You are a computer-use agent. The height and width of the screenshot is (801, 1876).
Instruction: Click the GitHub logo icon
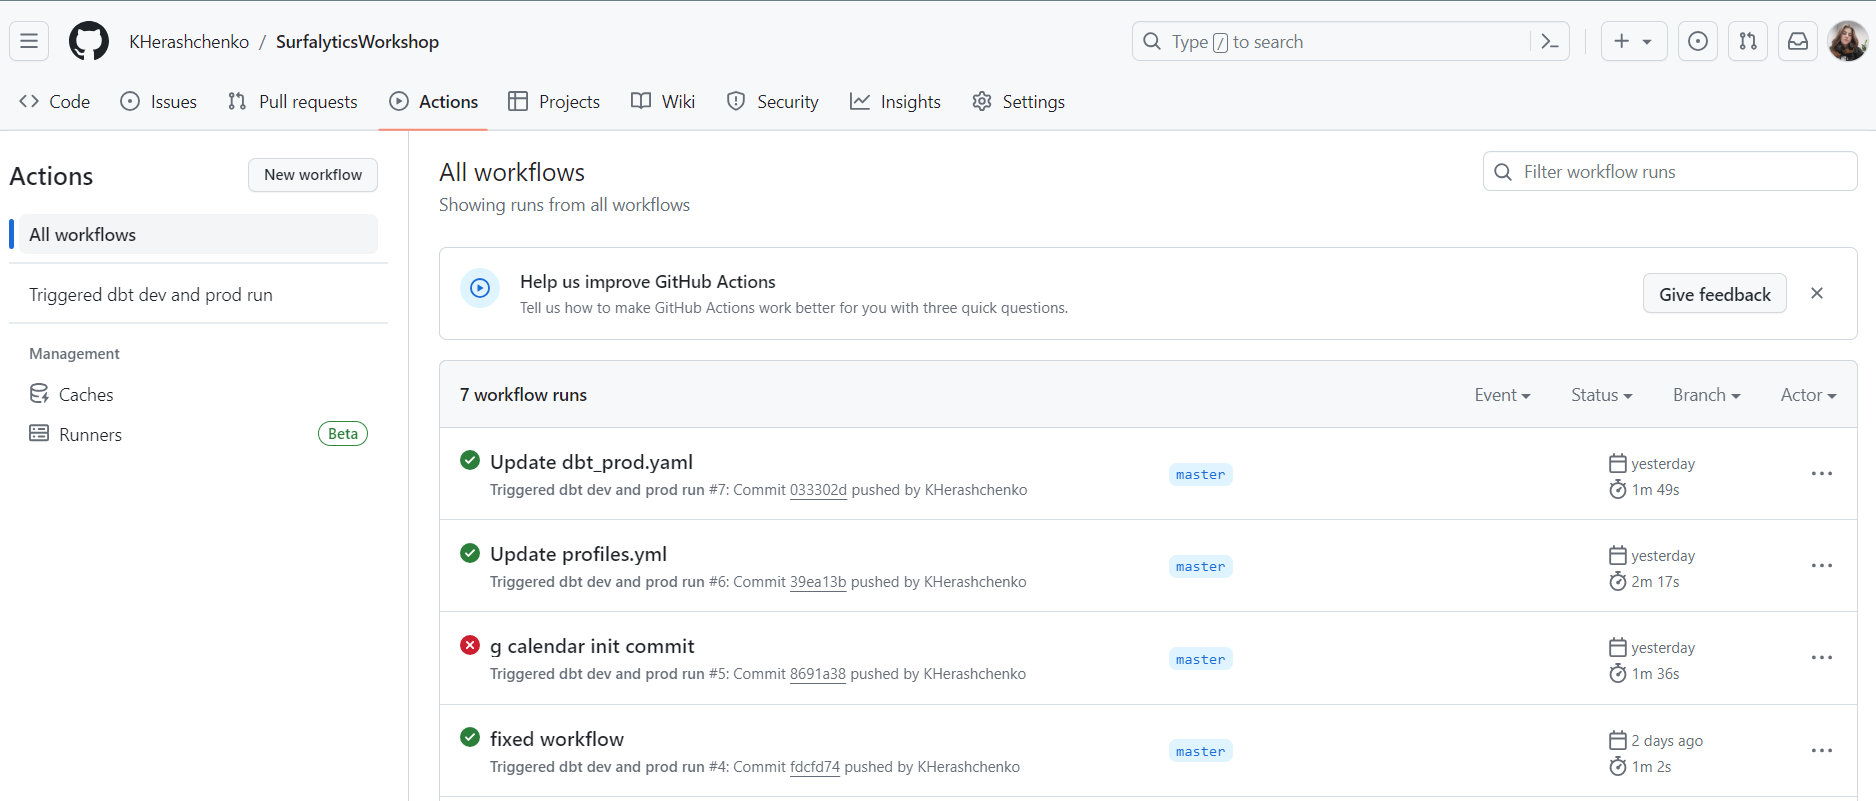[x=88, y=41]
